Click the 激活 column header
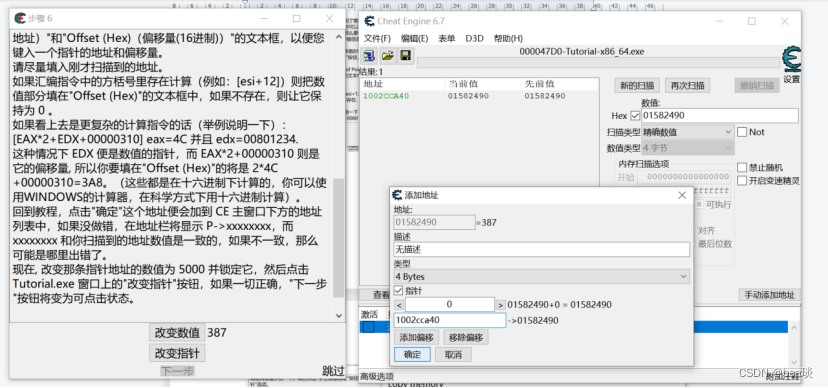Viewport: 828px width, 388px height. tap(369, 314)
